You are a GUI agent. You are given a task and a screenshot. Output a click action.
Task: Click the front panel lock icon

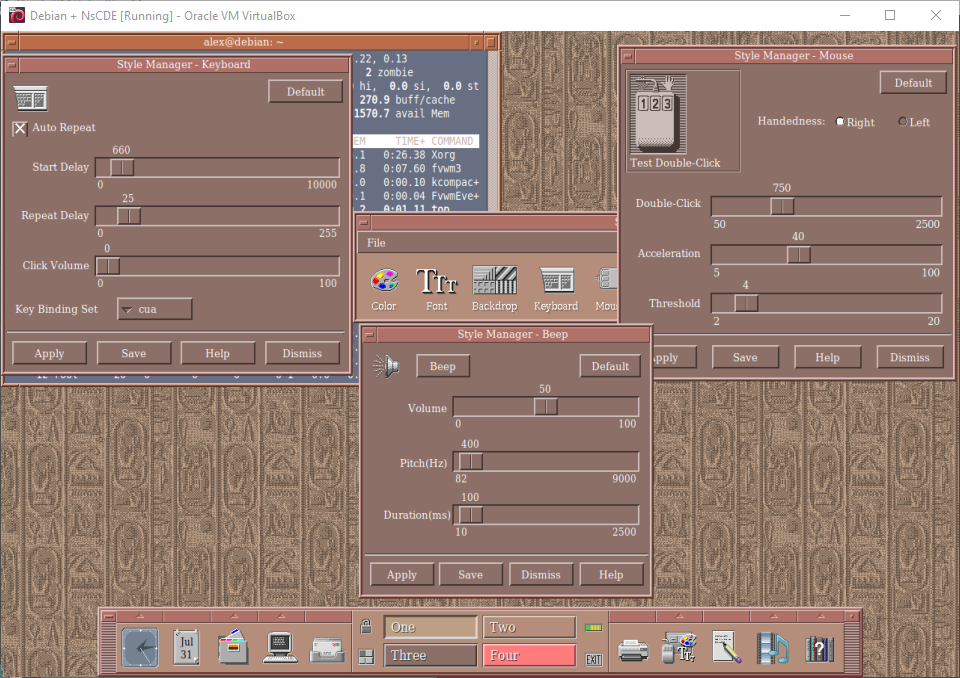(x=367, y=627)
